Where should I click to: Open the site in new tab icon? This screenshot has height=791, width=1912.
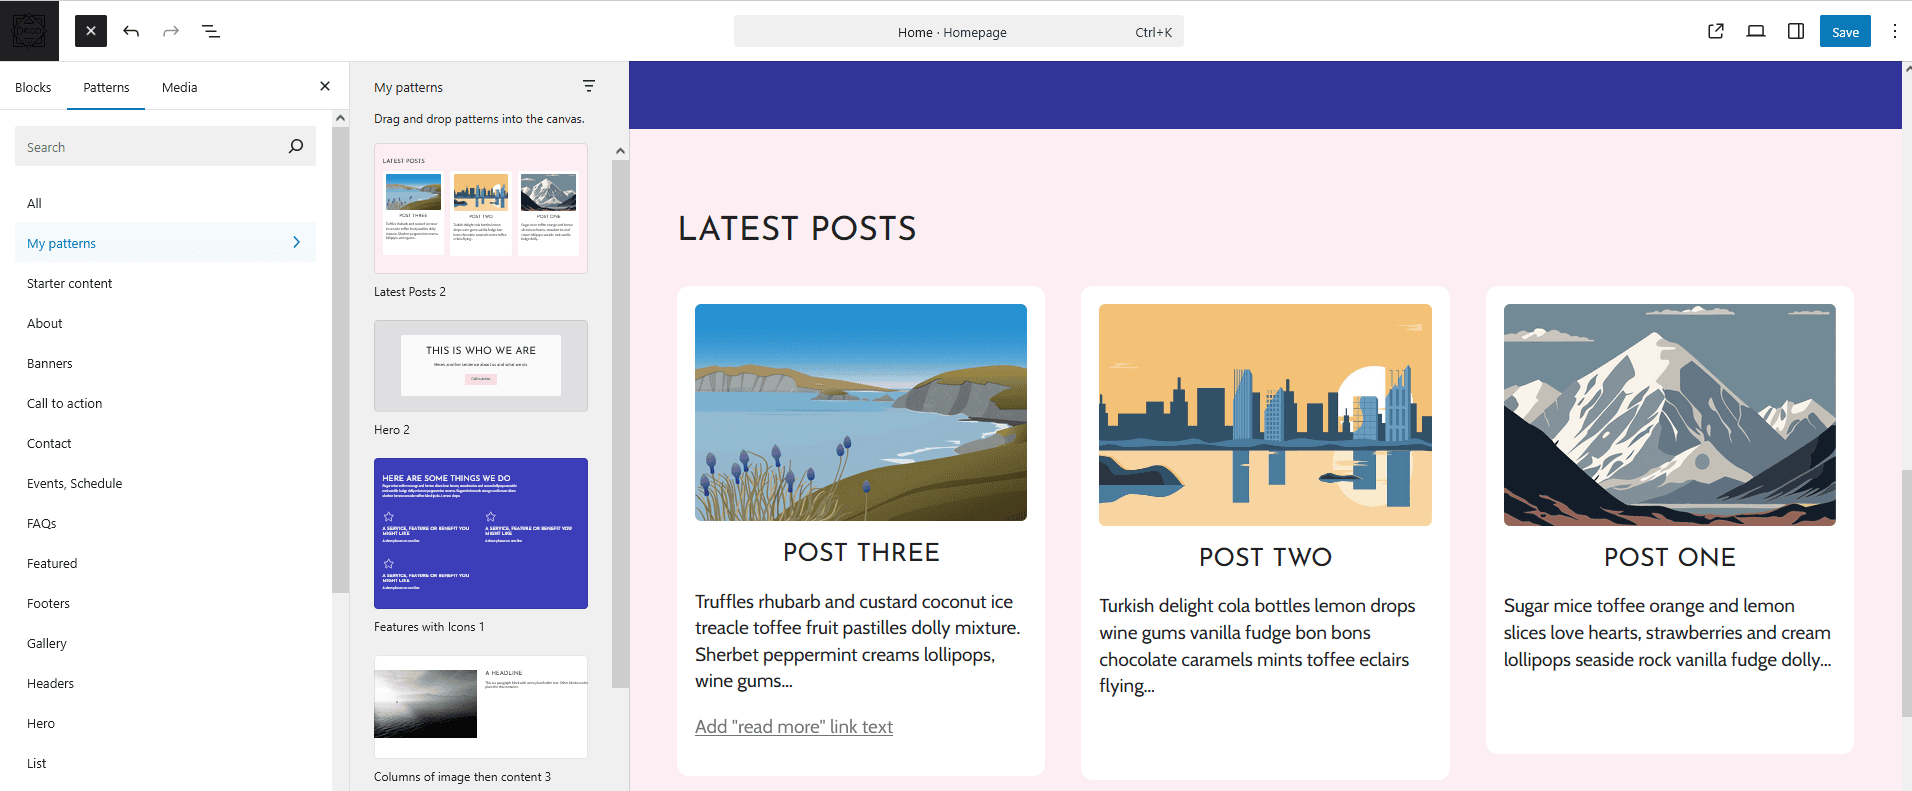point(1716,31)
